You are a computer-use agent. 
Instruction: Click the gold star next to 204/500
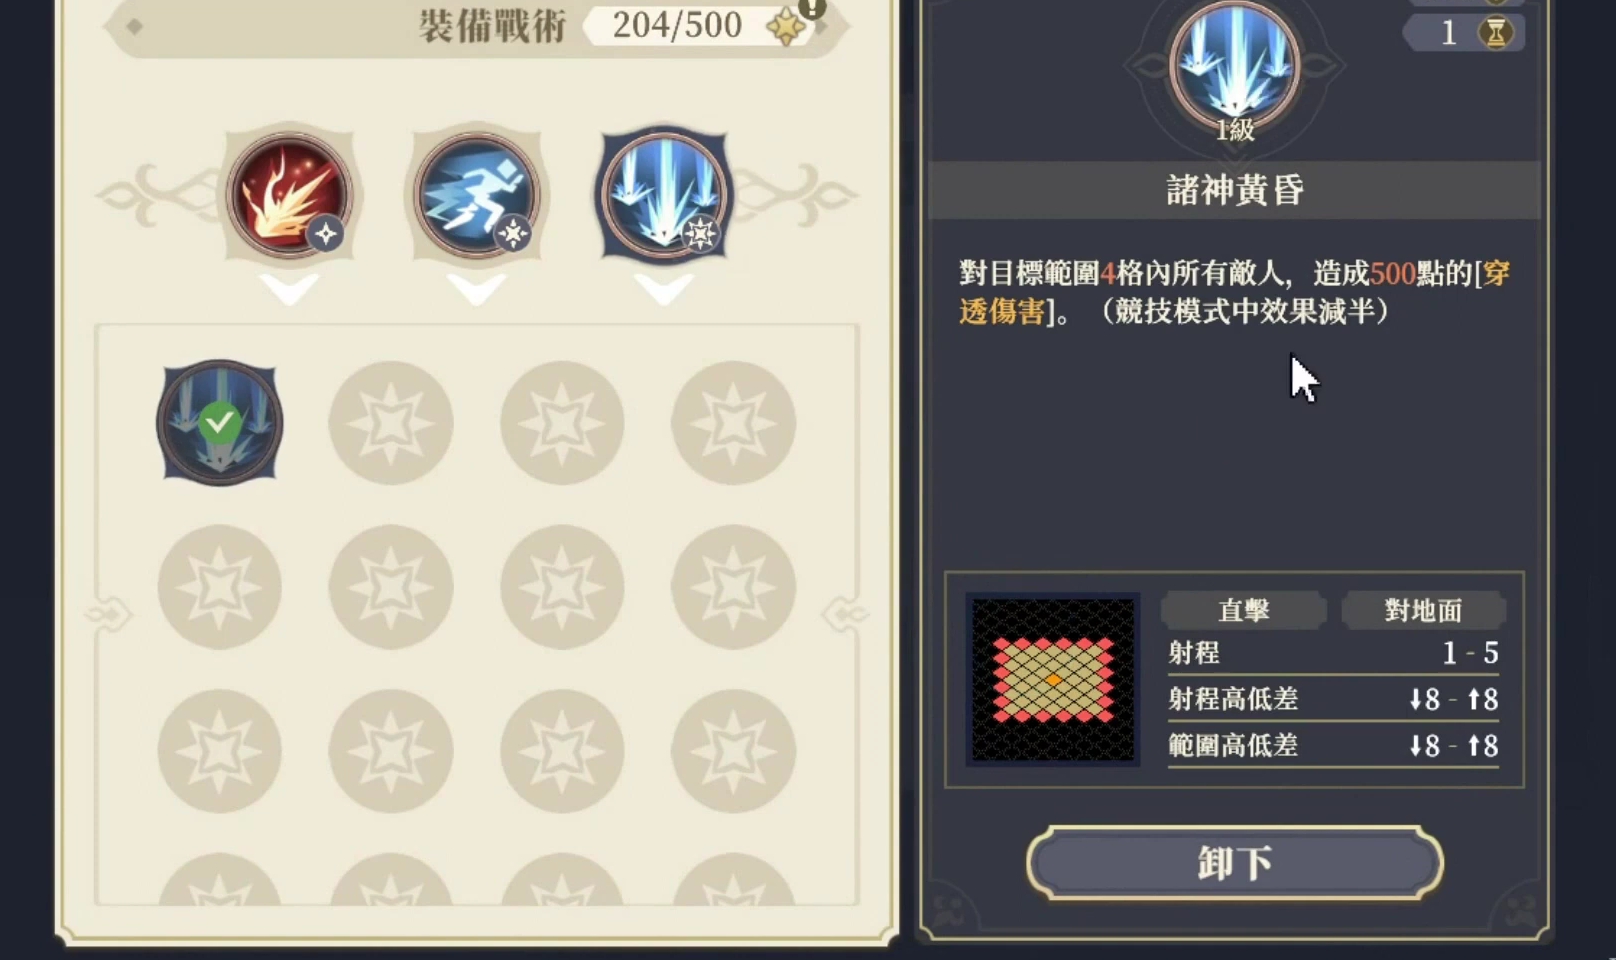tap(787, 27)
